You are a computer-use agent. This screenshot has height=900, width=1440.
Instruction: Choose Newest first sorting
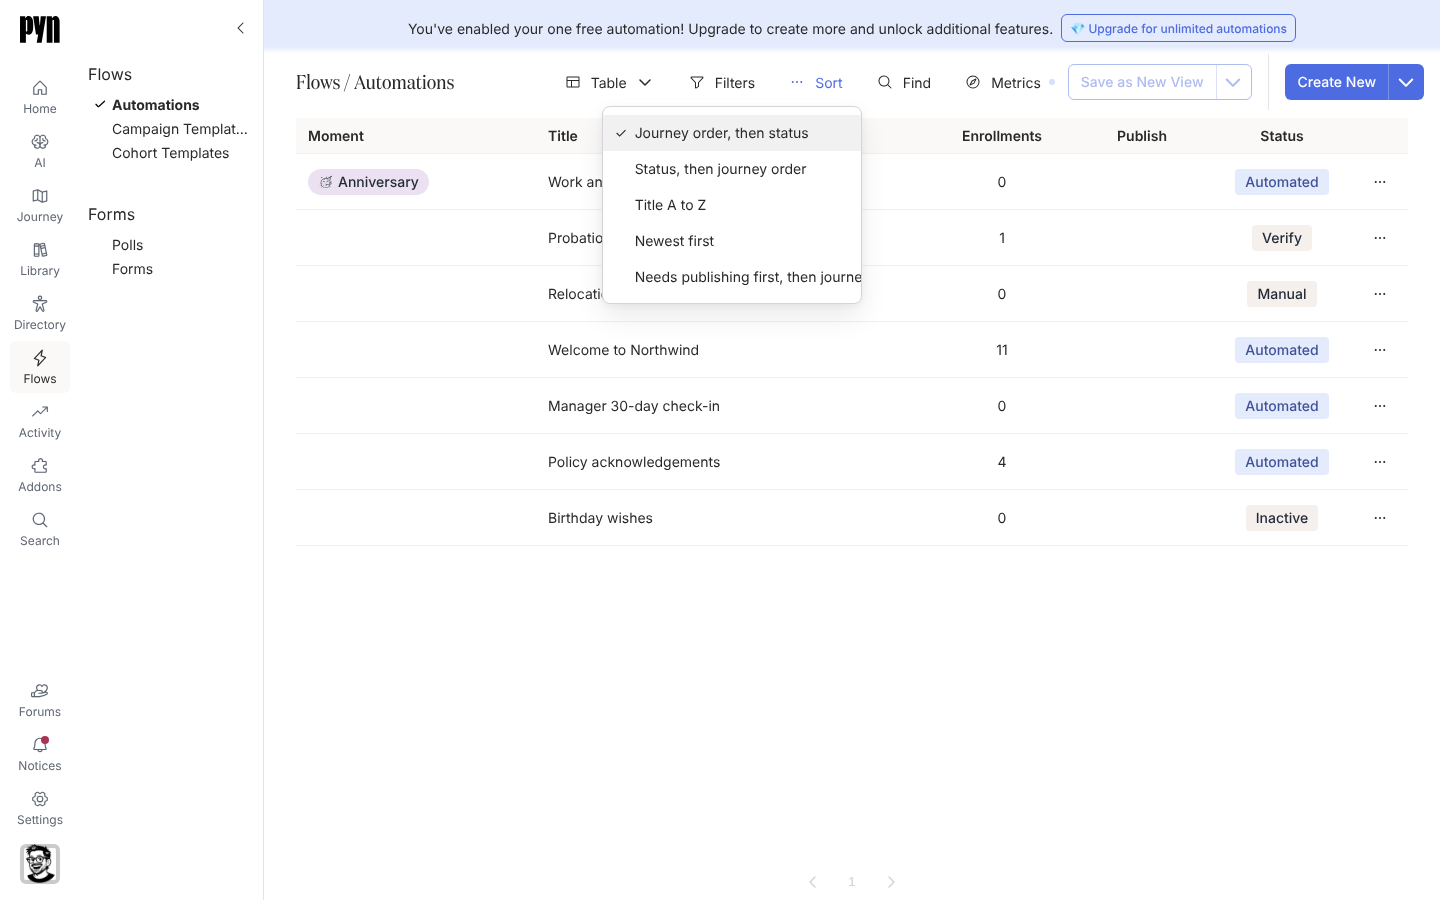click(x=732, y=241)
